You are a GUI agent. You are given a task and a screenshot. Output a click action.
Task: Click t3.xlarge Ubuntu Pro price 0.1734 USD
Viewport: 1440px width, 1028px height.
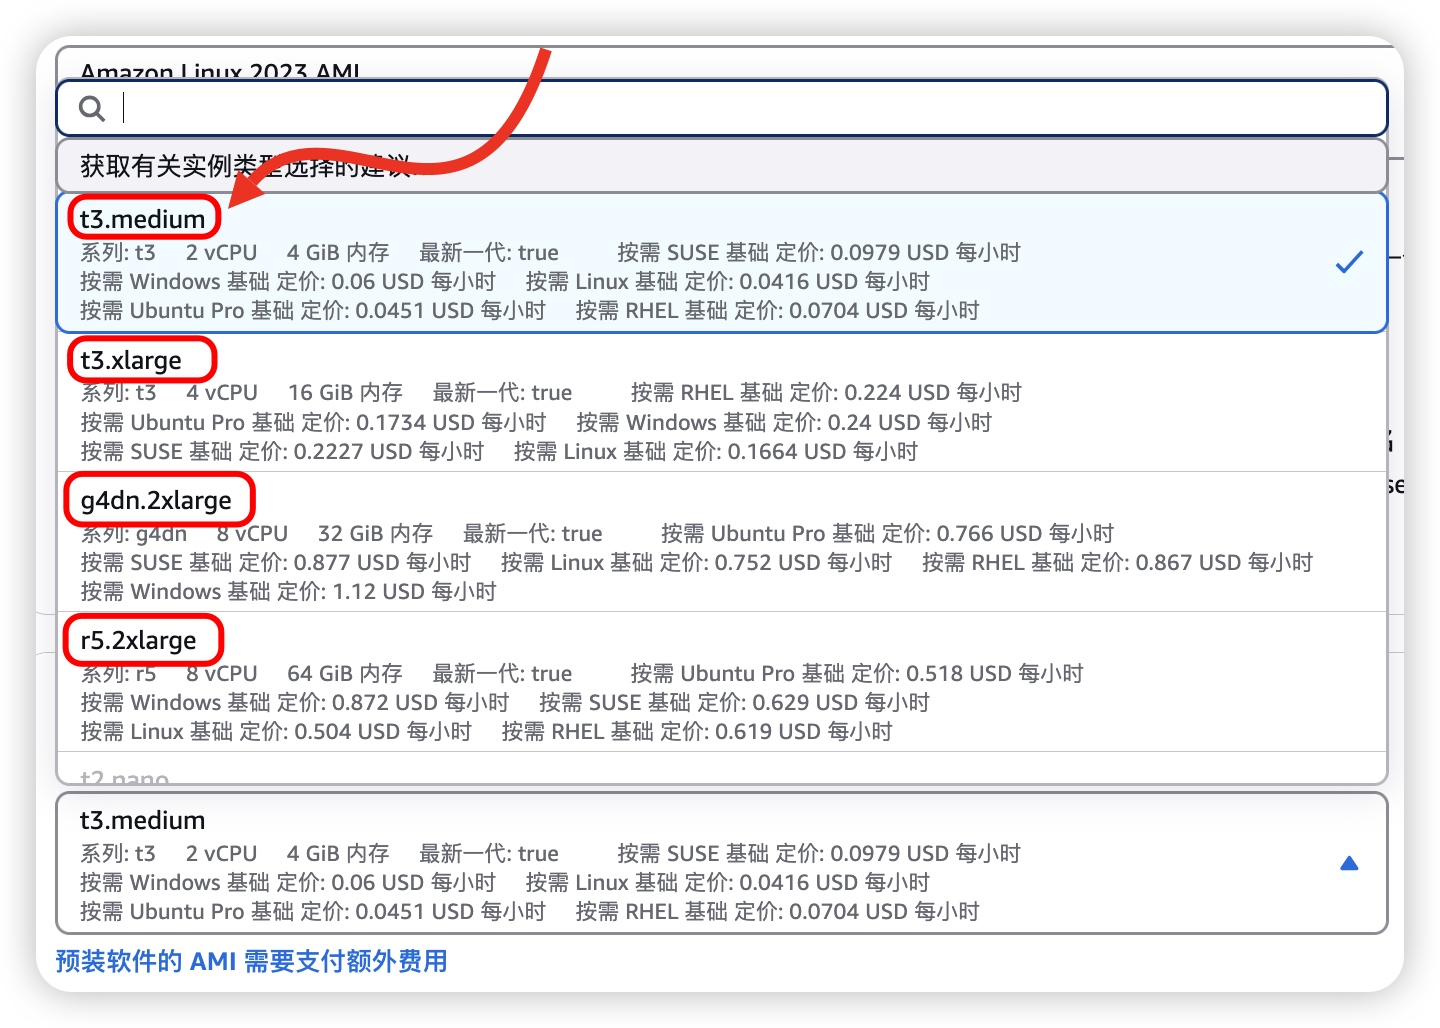click(314, 422)
